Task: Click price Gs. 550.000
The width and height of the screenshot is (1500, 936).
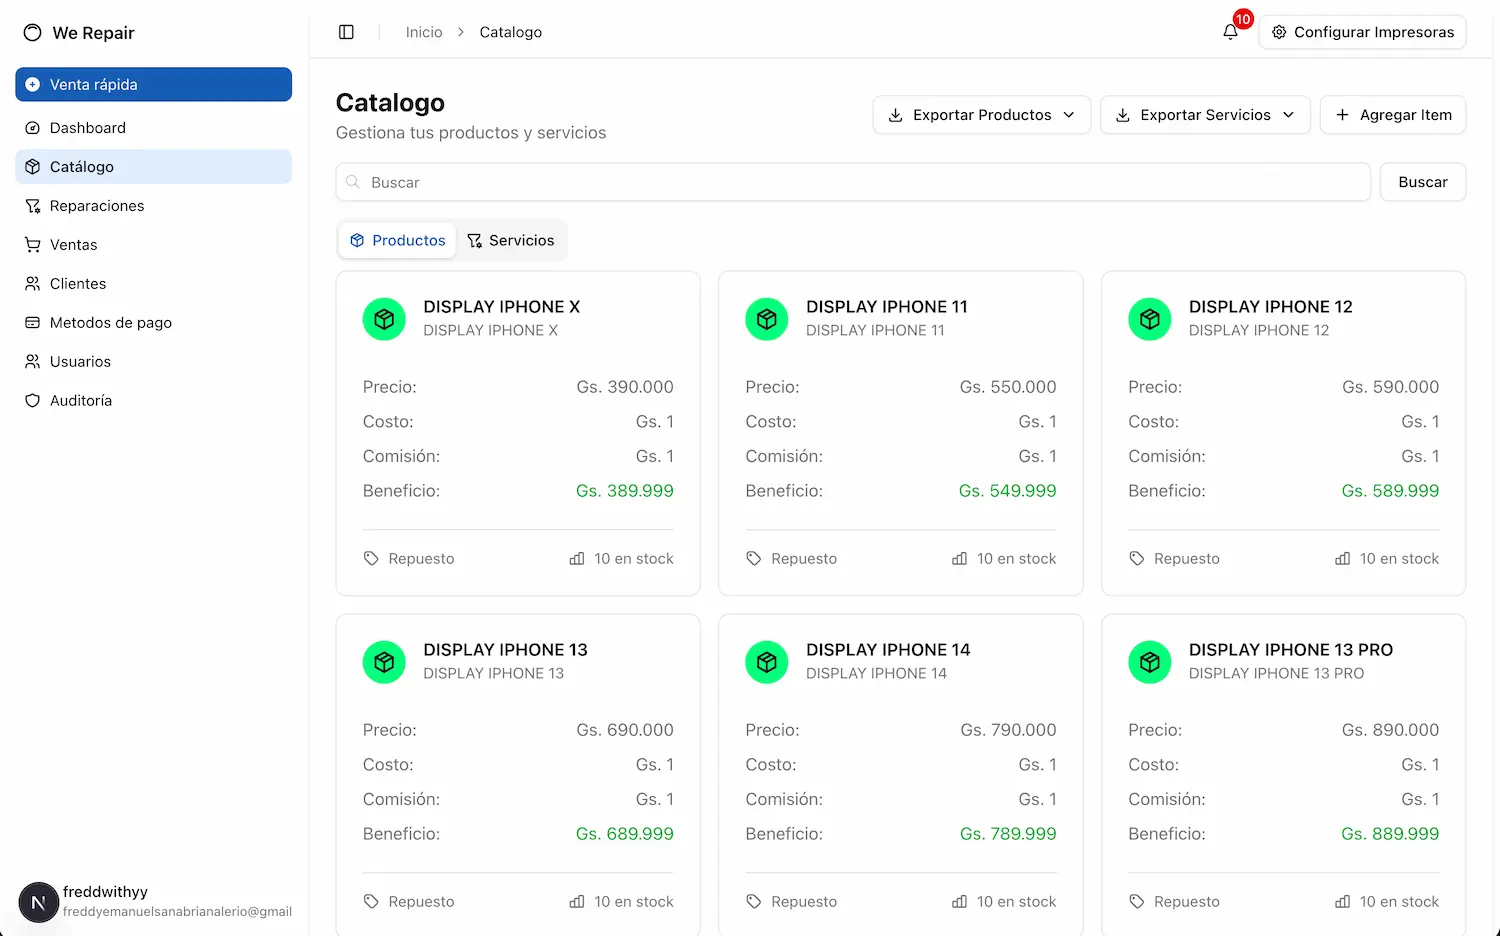Action: tap(1007, 387)
